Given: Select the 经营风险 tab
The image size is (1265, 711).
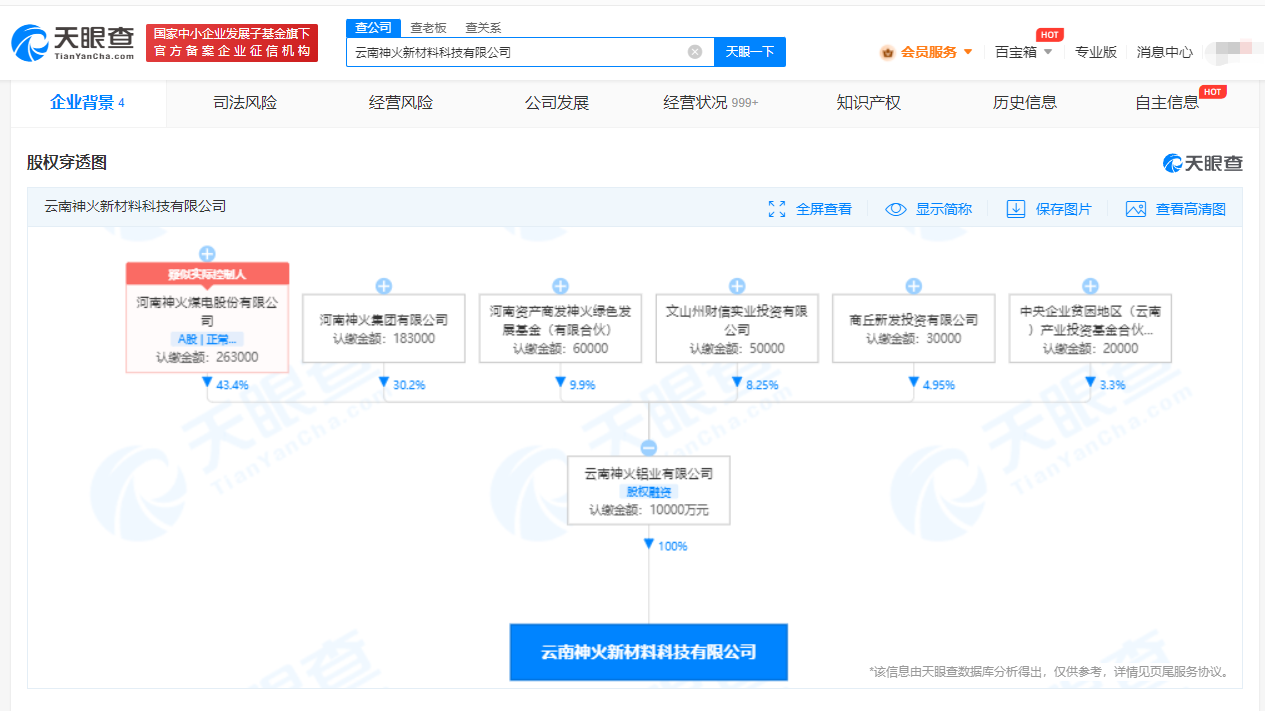Looking at the screenshot, I should 401,103.
